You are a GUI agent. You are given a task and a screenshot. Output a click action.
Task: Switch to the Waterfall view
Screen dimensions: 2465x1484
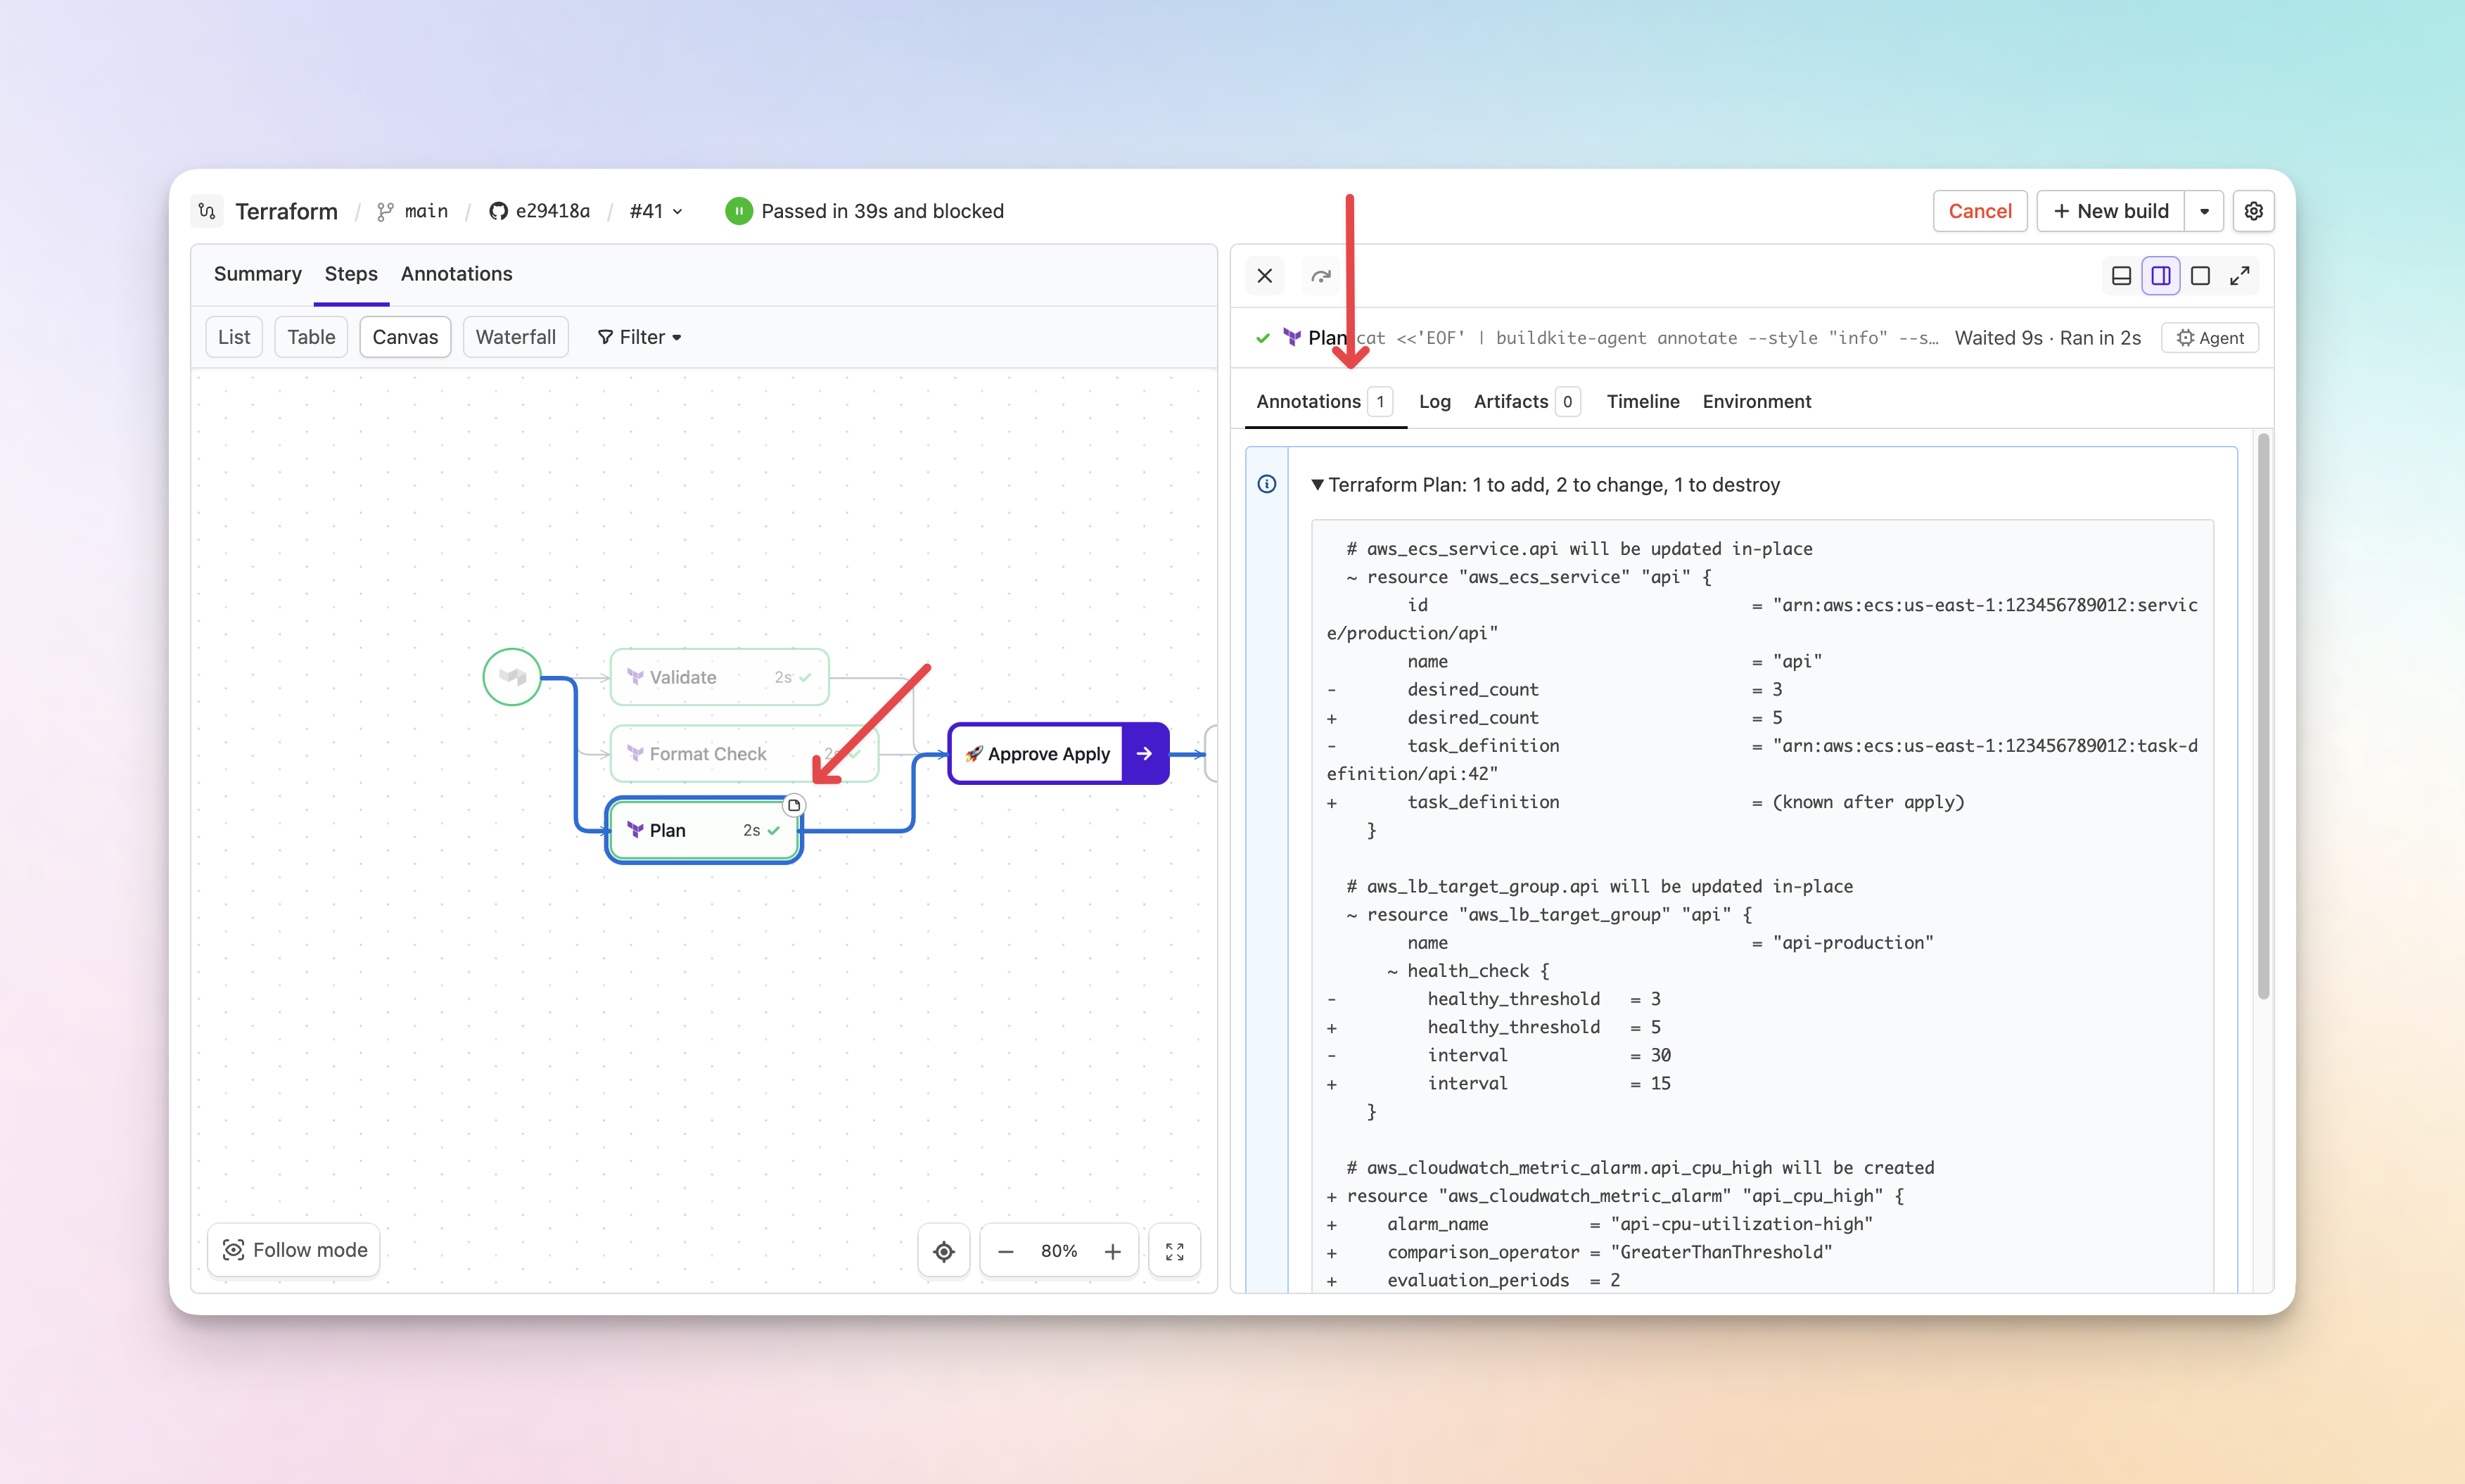click(515, 337)
